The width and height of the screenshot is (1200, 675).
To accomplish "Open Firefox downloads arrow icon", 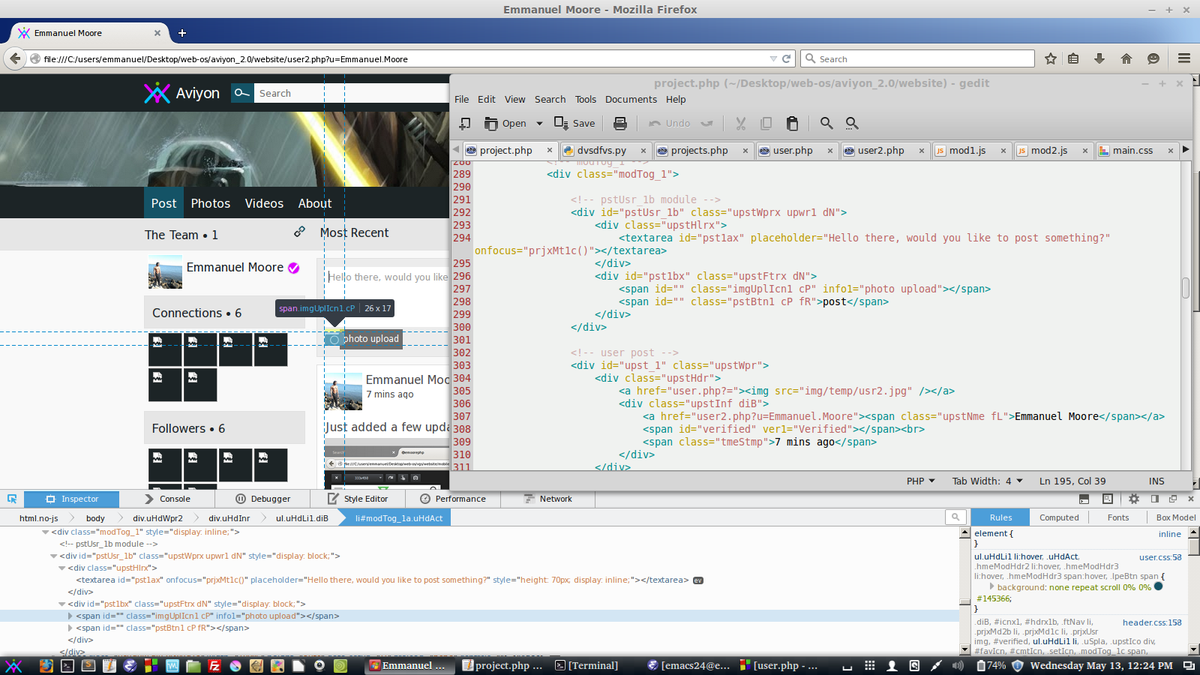I will [1101, 59].
